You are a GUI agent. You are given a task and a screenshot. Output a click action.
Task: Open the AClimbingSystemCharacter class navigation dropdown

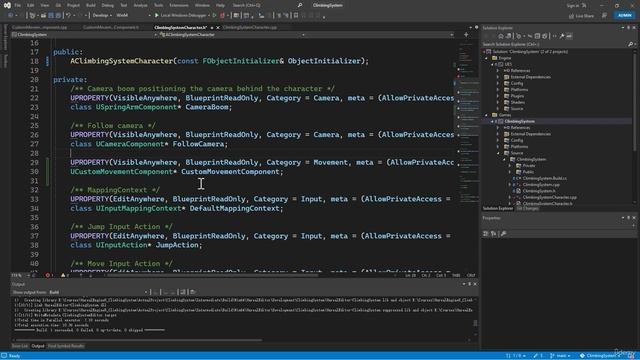[x=232, y=35]
